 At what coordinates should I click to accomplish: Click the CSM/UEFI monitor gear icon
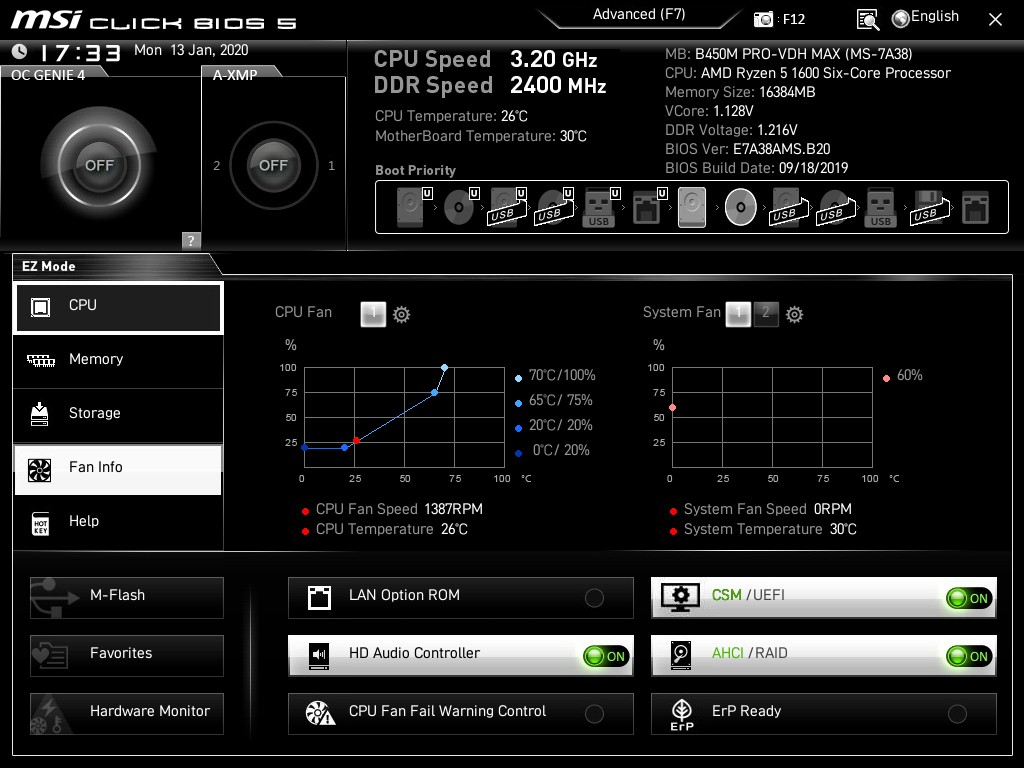[x=680, y=597]
